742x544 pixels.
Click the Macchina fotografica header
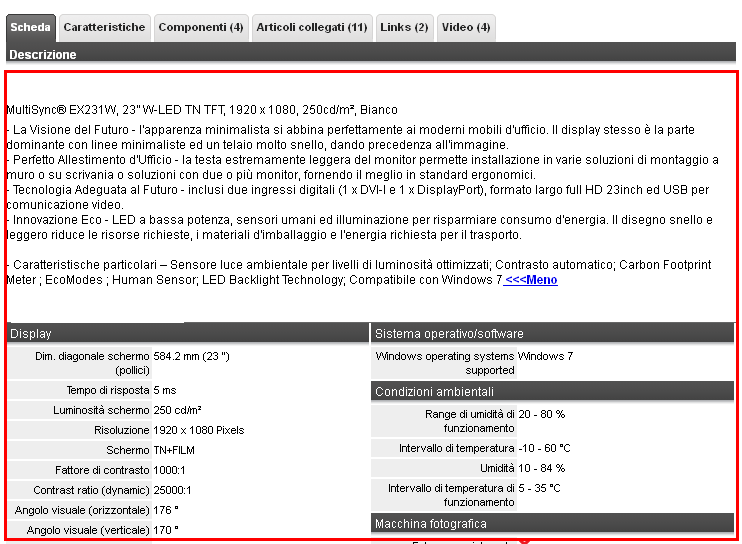pos(552,524)
